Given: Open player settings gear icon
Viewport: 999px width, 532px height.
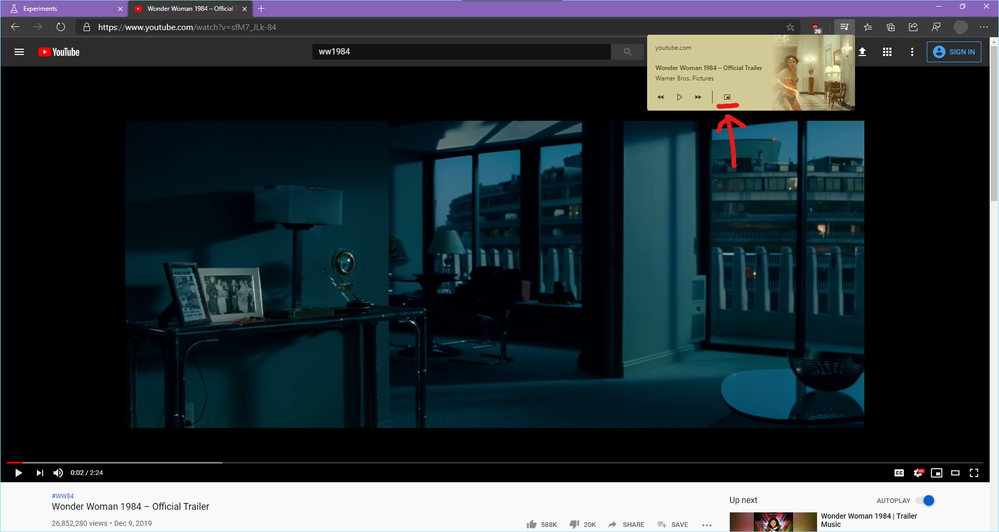Looking at the screenshot, I should (918, 473).
